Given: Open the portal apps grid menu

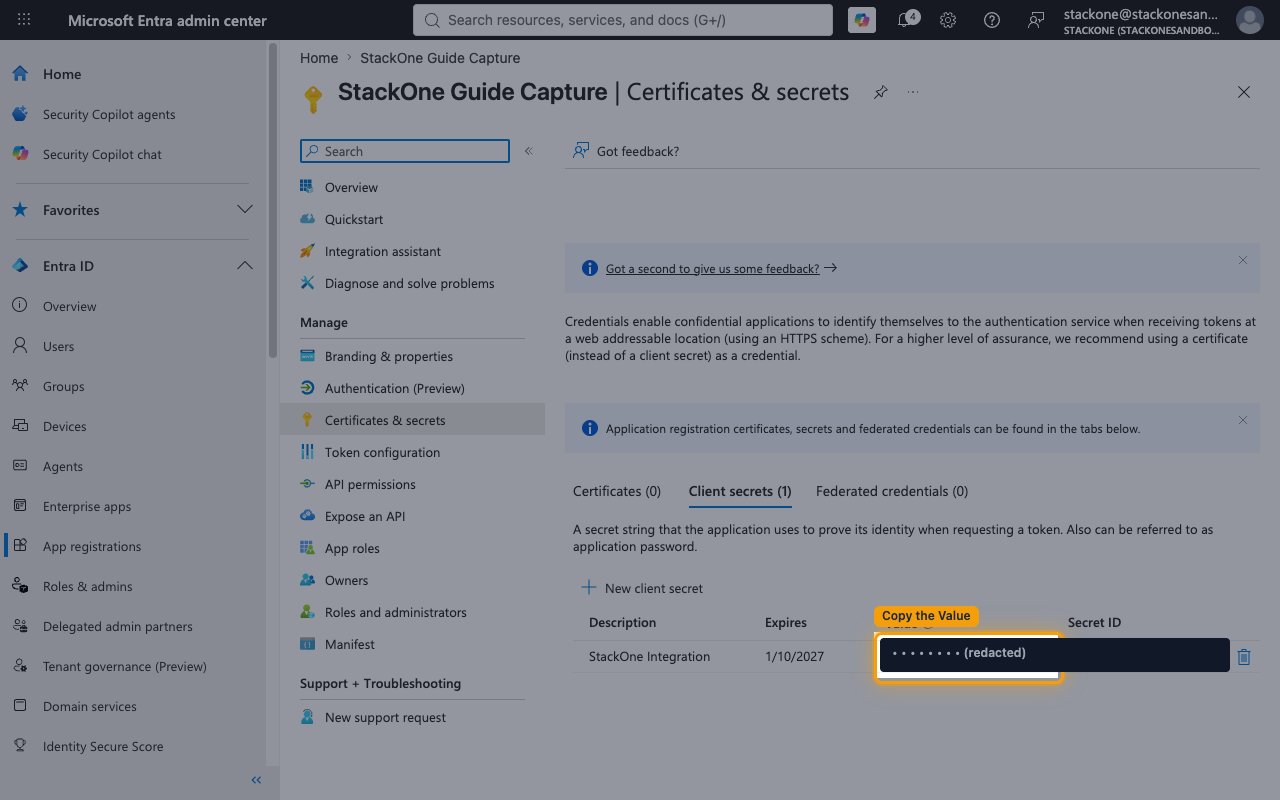Looking at the screenshot, I should pos(24,20).
